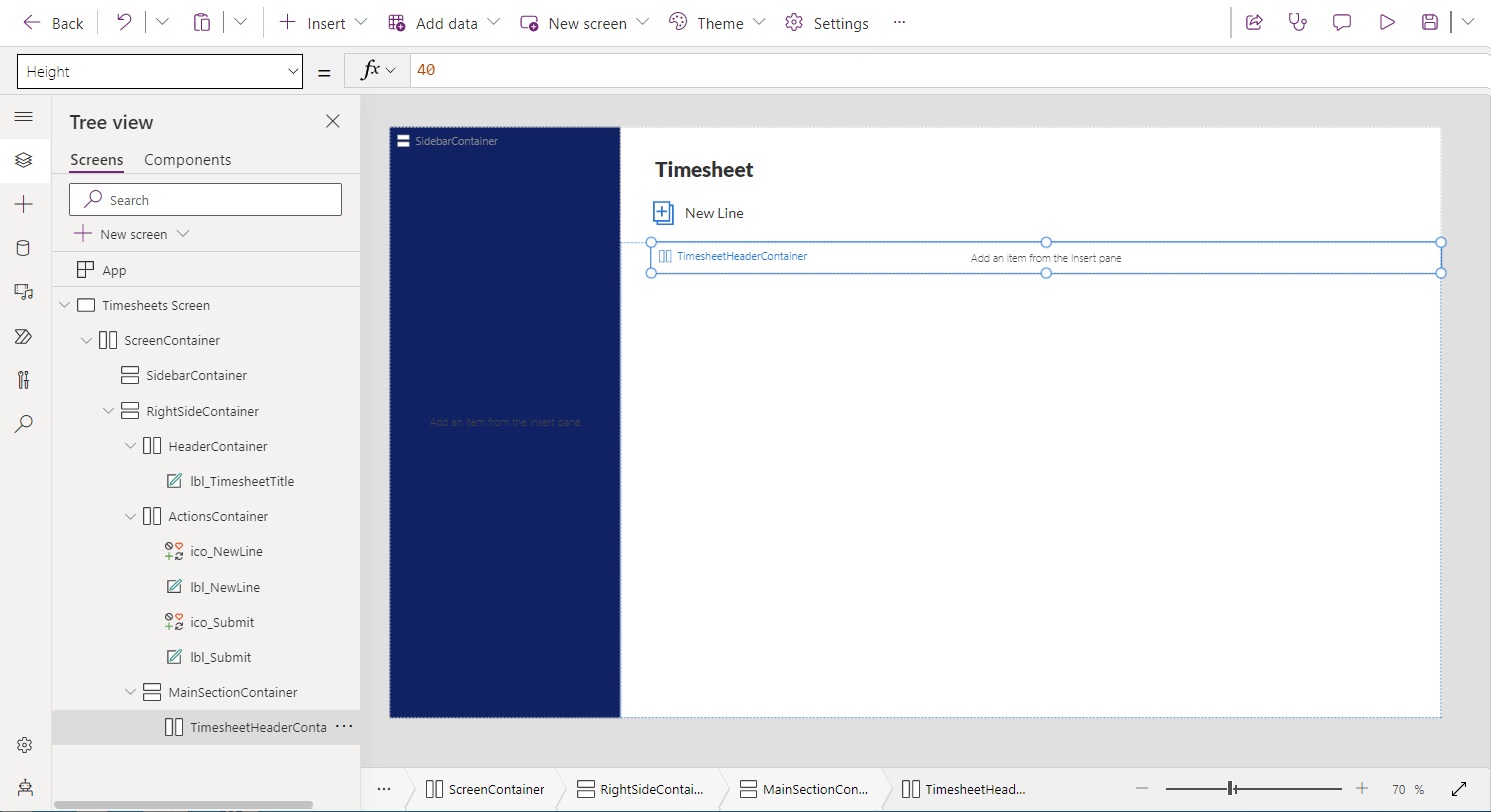Image resolution: width=1491 pixels, height=812 pixels.
Task: Open the Insert pane from the left rail
Action: [x=24, y=204]
